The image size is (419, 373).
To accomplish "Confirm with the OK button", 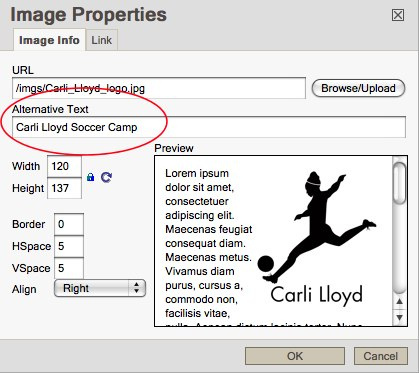I will (295, 356).
